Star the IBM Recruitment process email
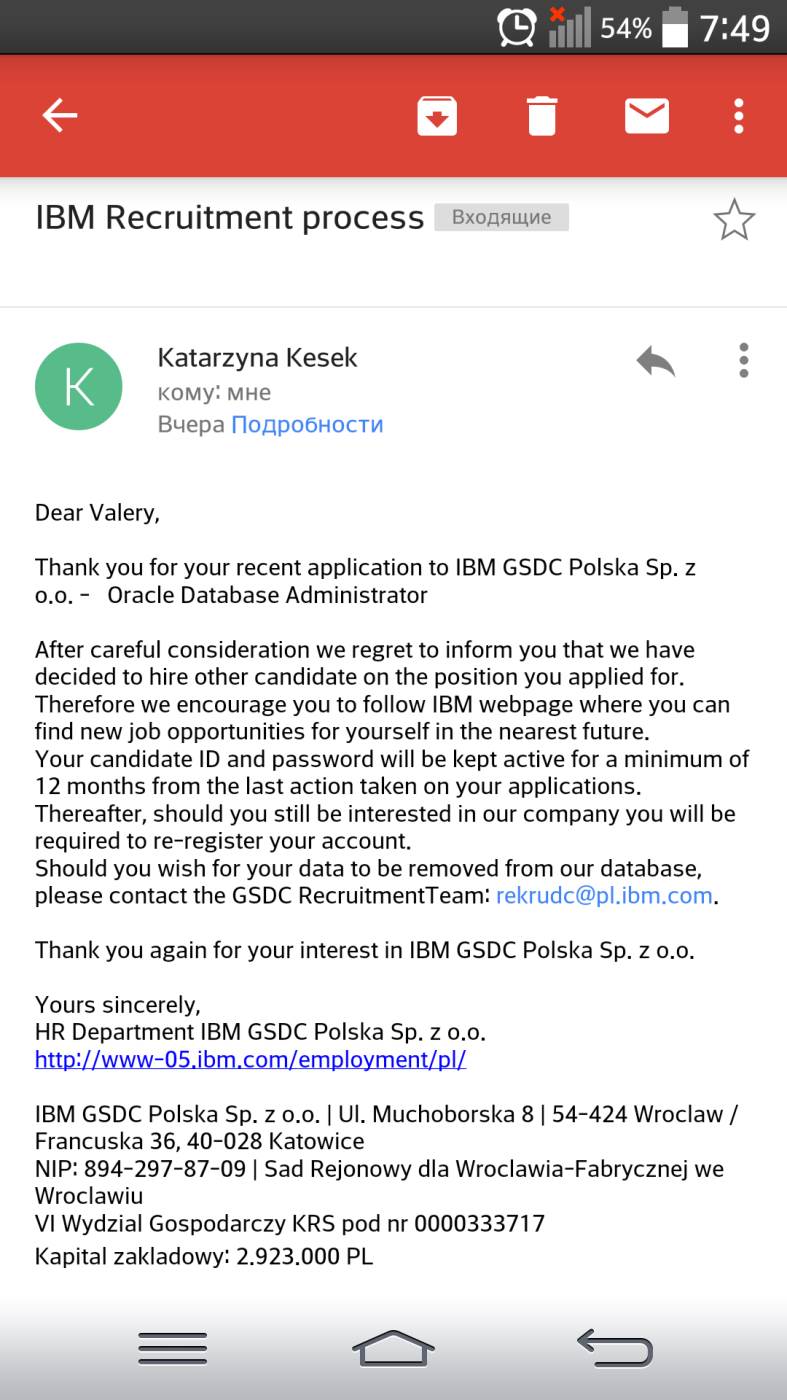This screenshot has height=1400, width=787. click(x=734, y=220)
